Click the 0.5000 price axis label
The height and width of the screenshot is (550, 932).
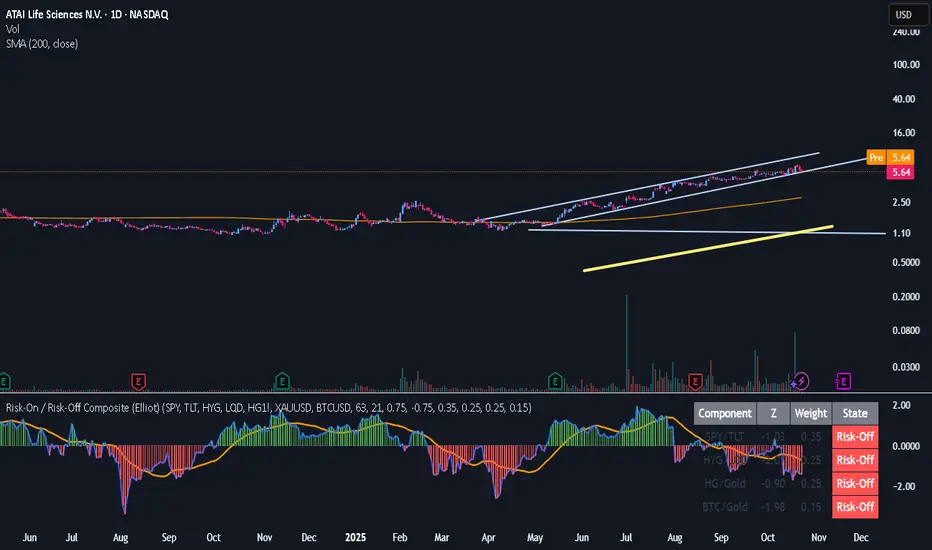(906, 262)
